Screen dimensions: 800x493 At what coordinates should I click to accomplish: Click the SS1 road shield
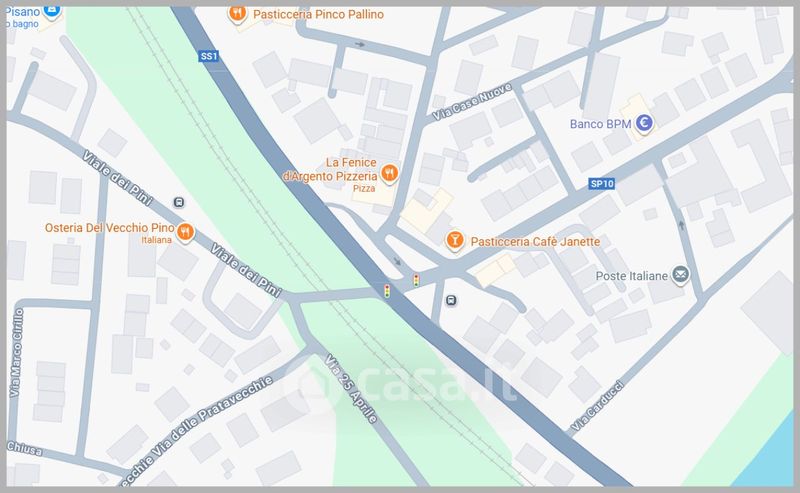coord(209,56)
